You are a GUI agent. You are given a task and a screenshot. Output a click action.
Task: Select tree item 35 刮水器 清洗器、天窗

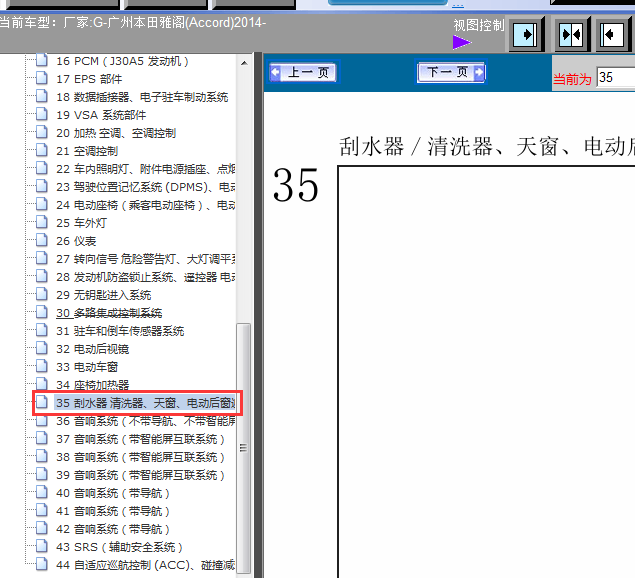pyautogui.click(x=145, y=403)
